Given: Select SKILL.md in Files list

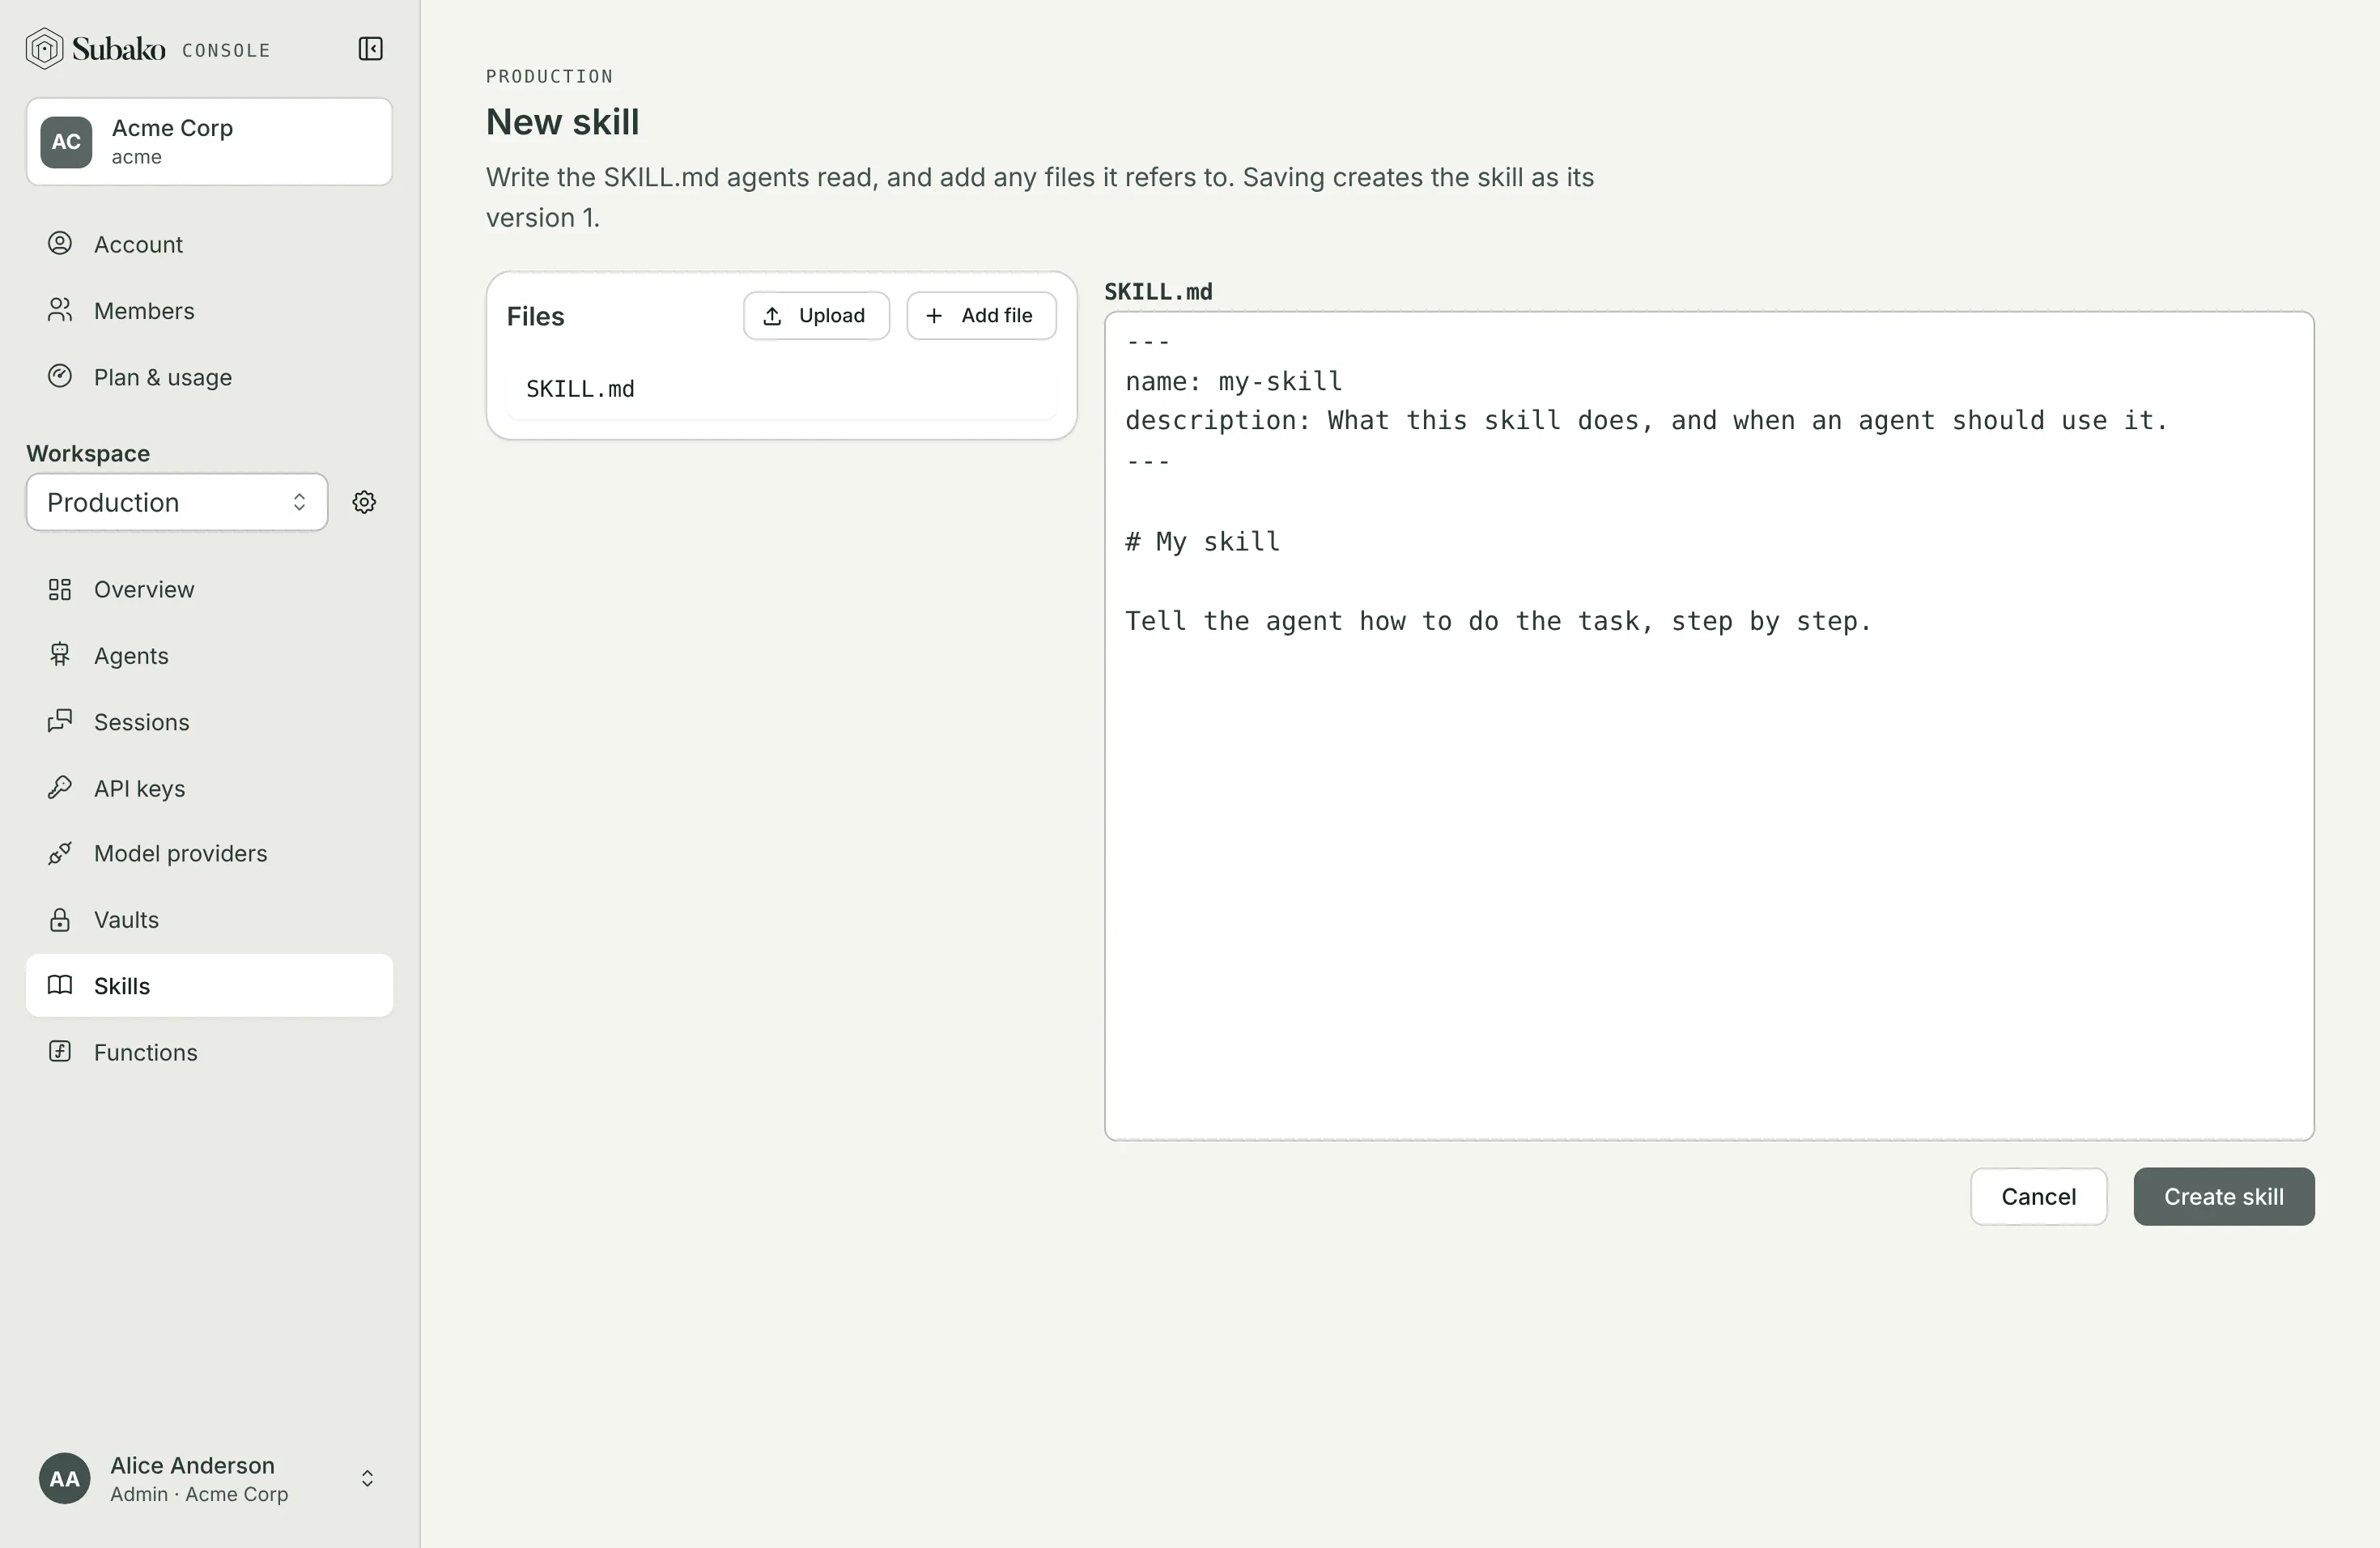Looking at the screenshot, I should (x=781, y=389).
